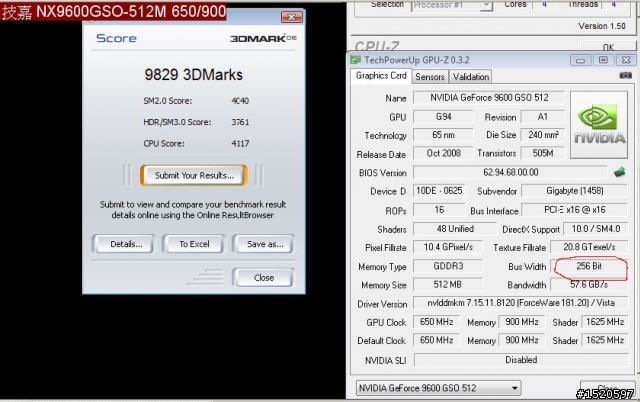Click the Revision value A1
This screenshot has height=402, width=640.
pyautogui.click(x=542, y=117)
